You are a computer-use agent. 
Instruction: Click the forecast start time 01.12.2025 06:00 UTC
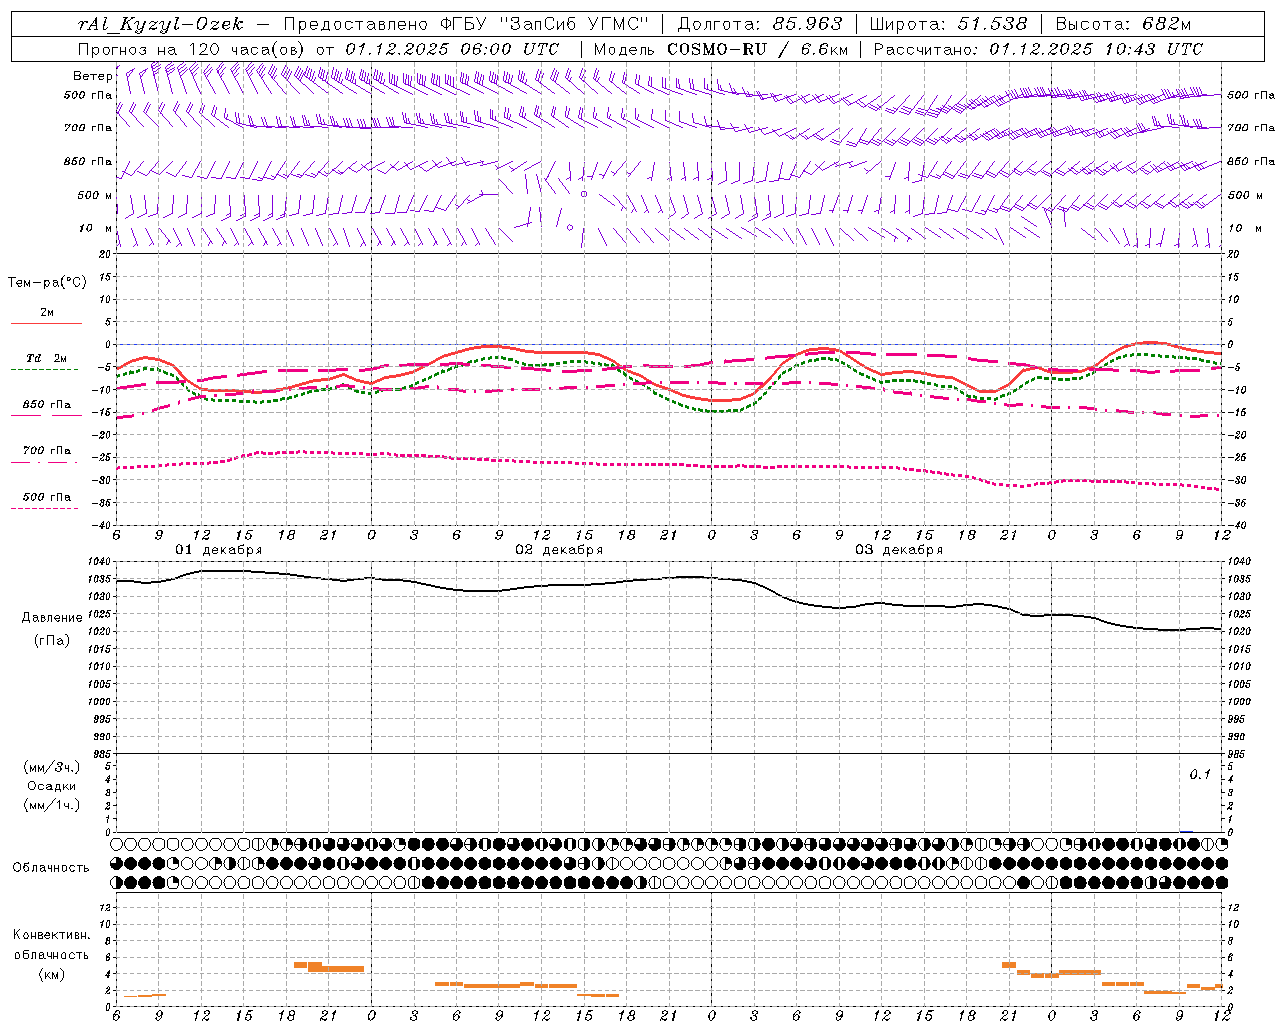click(452, 49)
